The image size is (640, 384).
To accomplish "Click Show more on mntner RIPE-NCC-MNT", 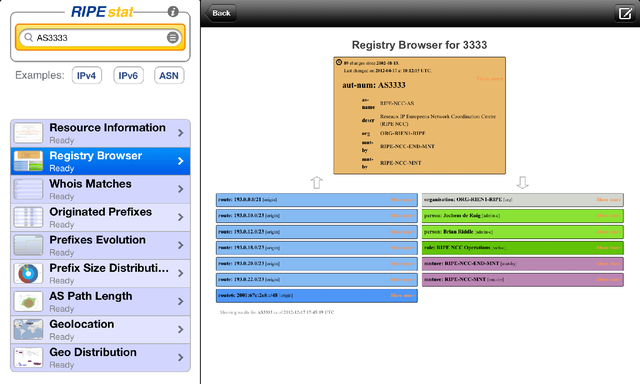I will click(x=609, y=280).
